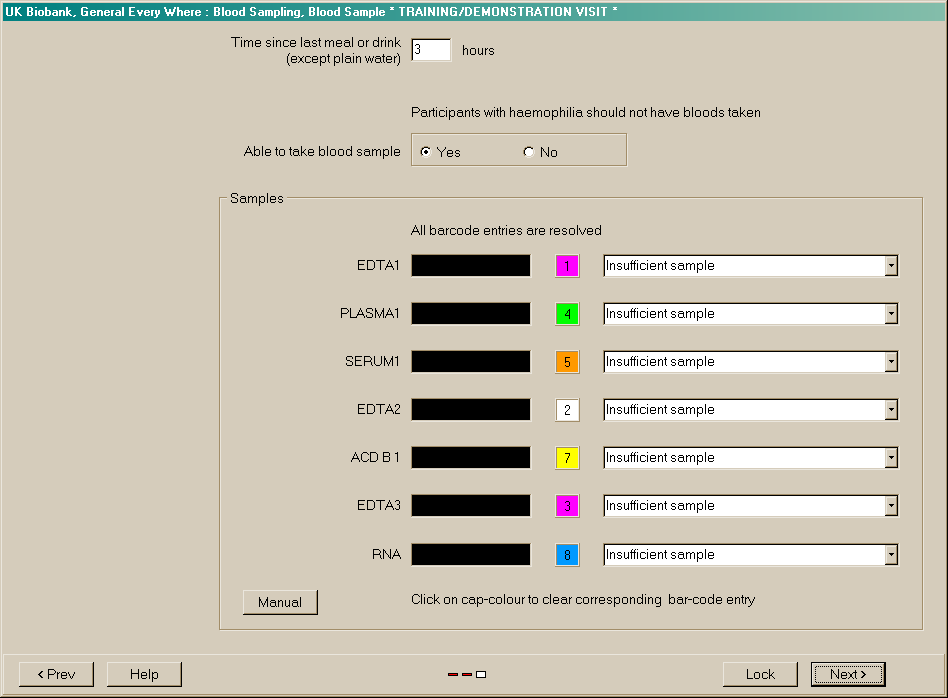Click the orange cap-colour 5 for SERUM1
Viewport: 948px width, 698px height.
click(567, 362)
